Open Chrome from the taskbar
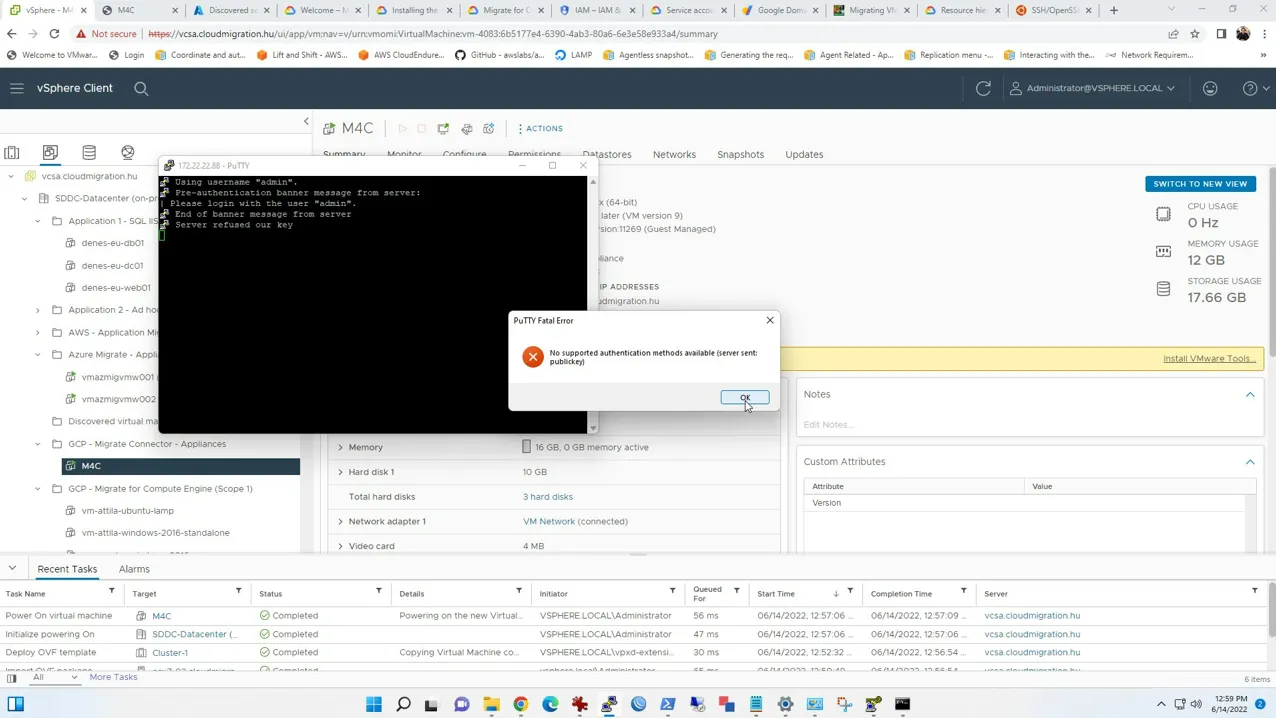1276x718 pixels. [521, 704]
